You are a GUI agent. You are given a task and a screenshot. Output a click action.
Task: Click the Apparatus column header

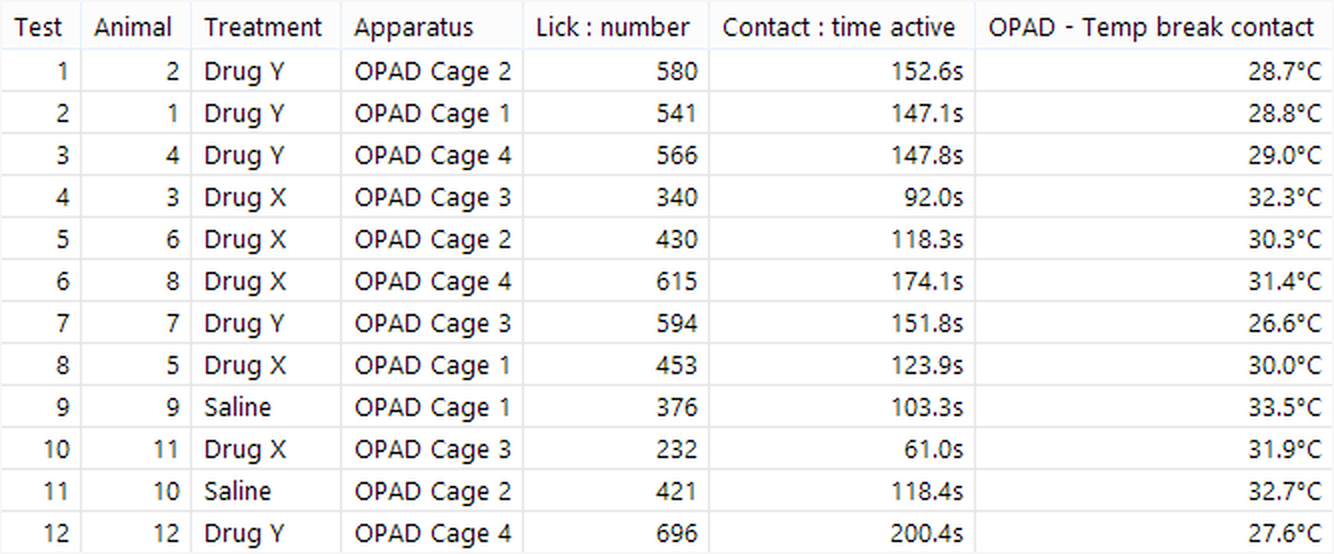(413, 27)
